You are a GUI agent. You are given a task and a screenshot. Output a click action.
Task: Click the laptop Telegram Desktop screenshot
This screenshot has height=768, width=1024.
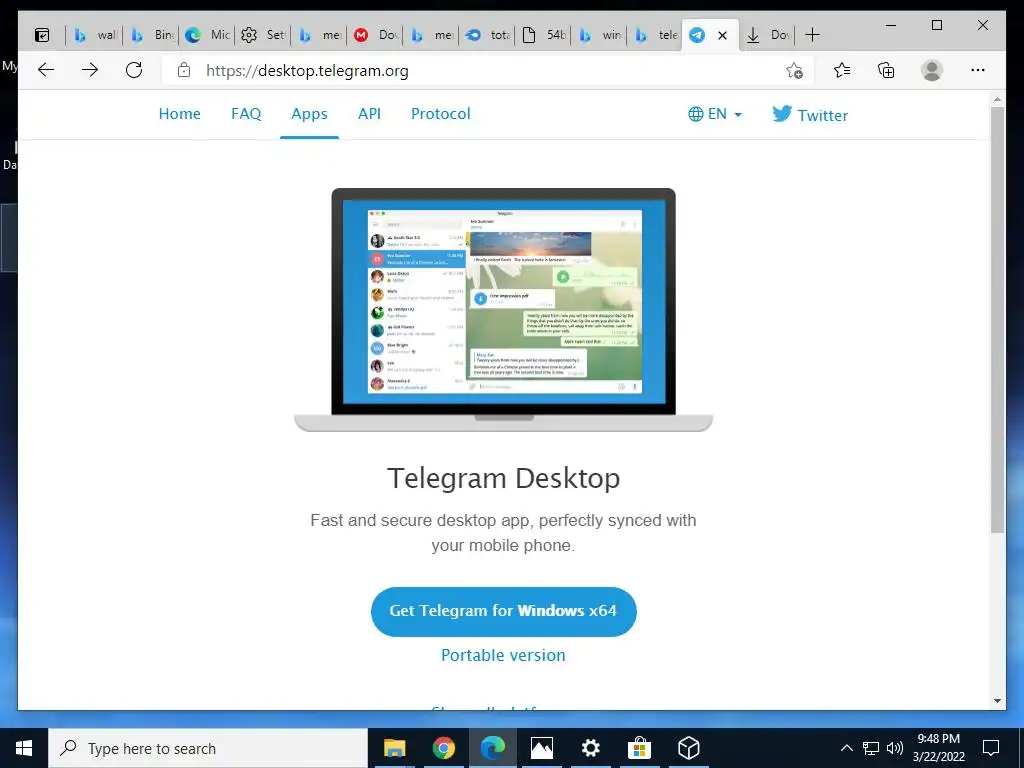504,310
